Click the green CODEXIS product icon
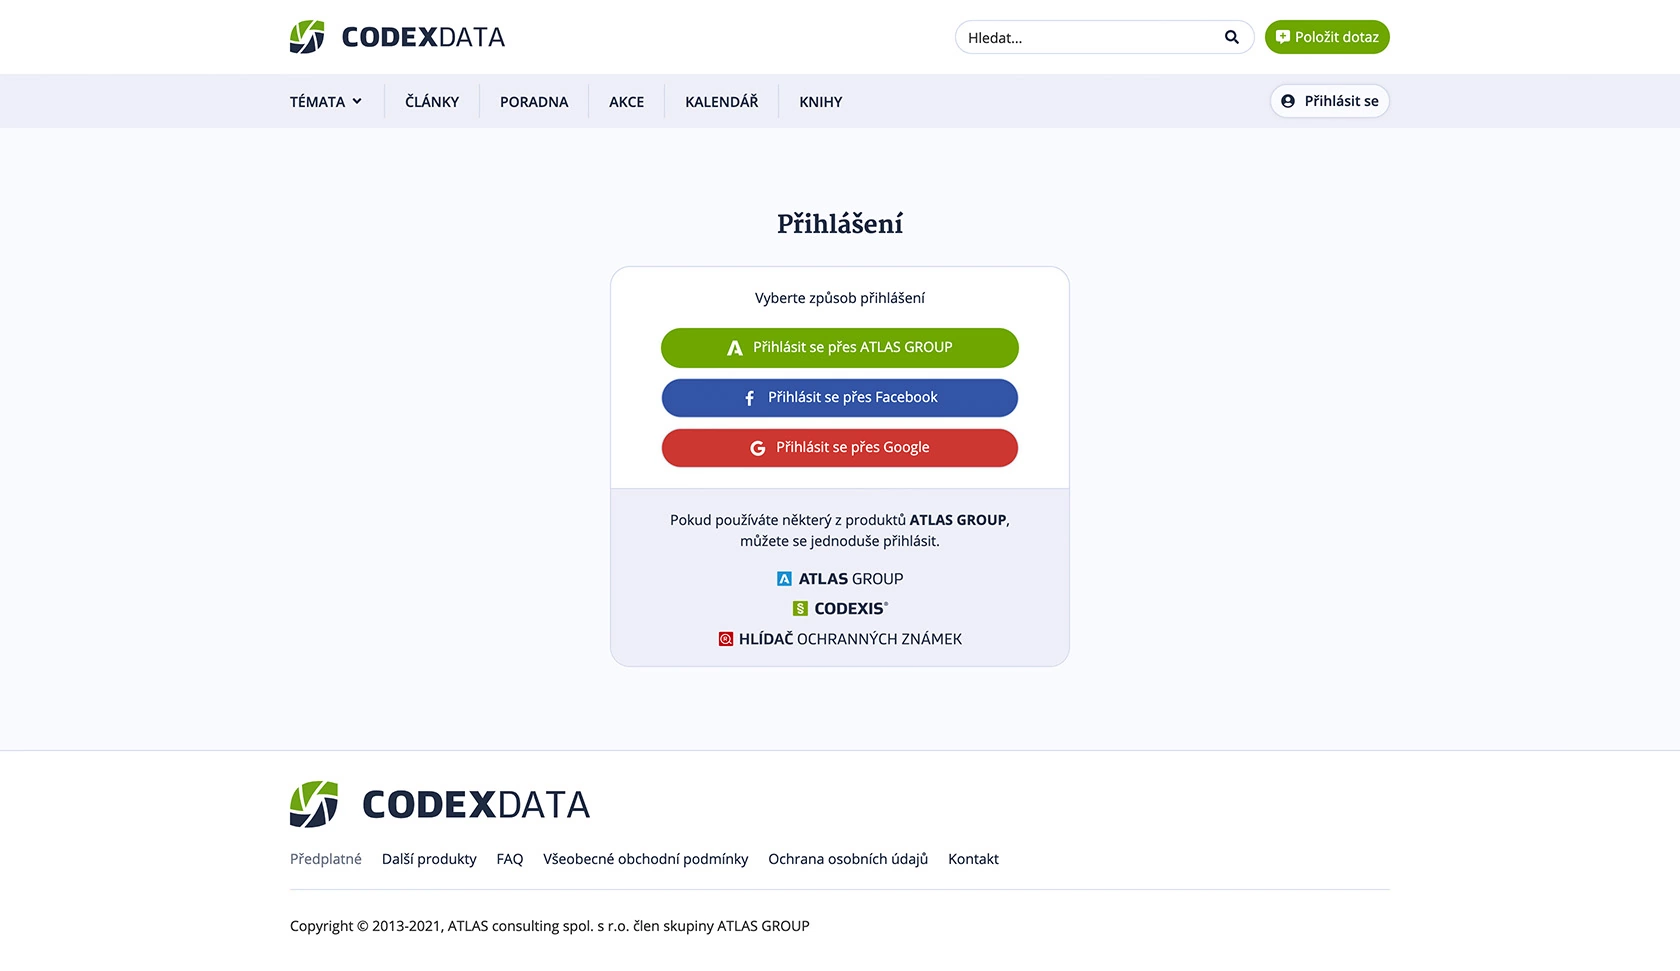 pyautogui.click(x=800, y=609)
